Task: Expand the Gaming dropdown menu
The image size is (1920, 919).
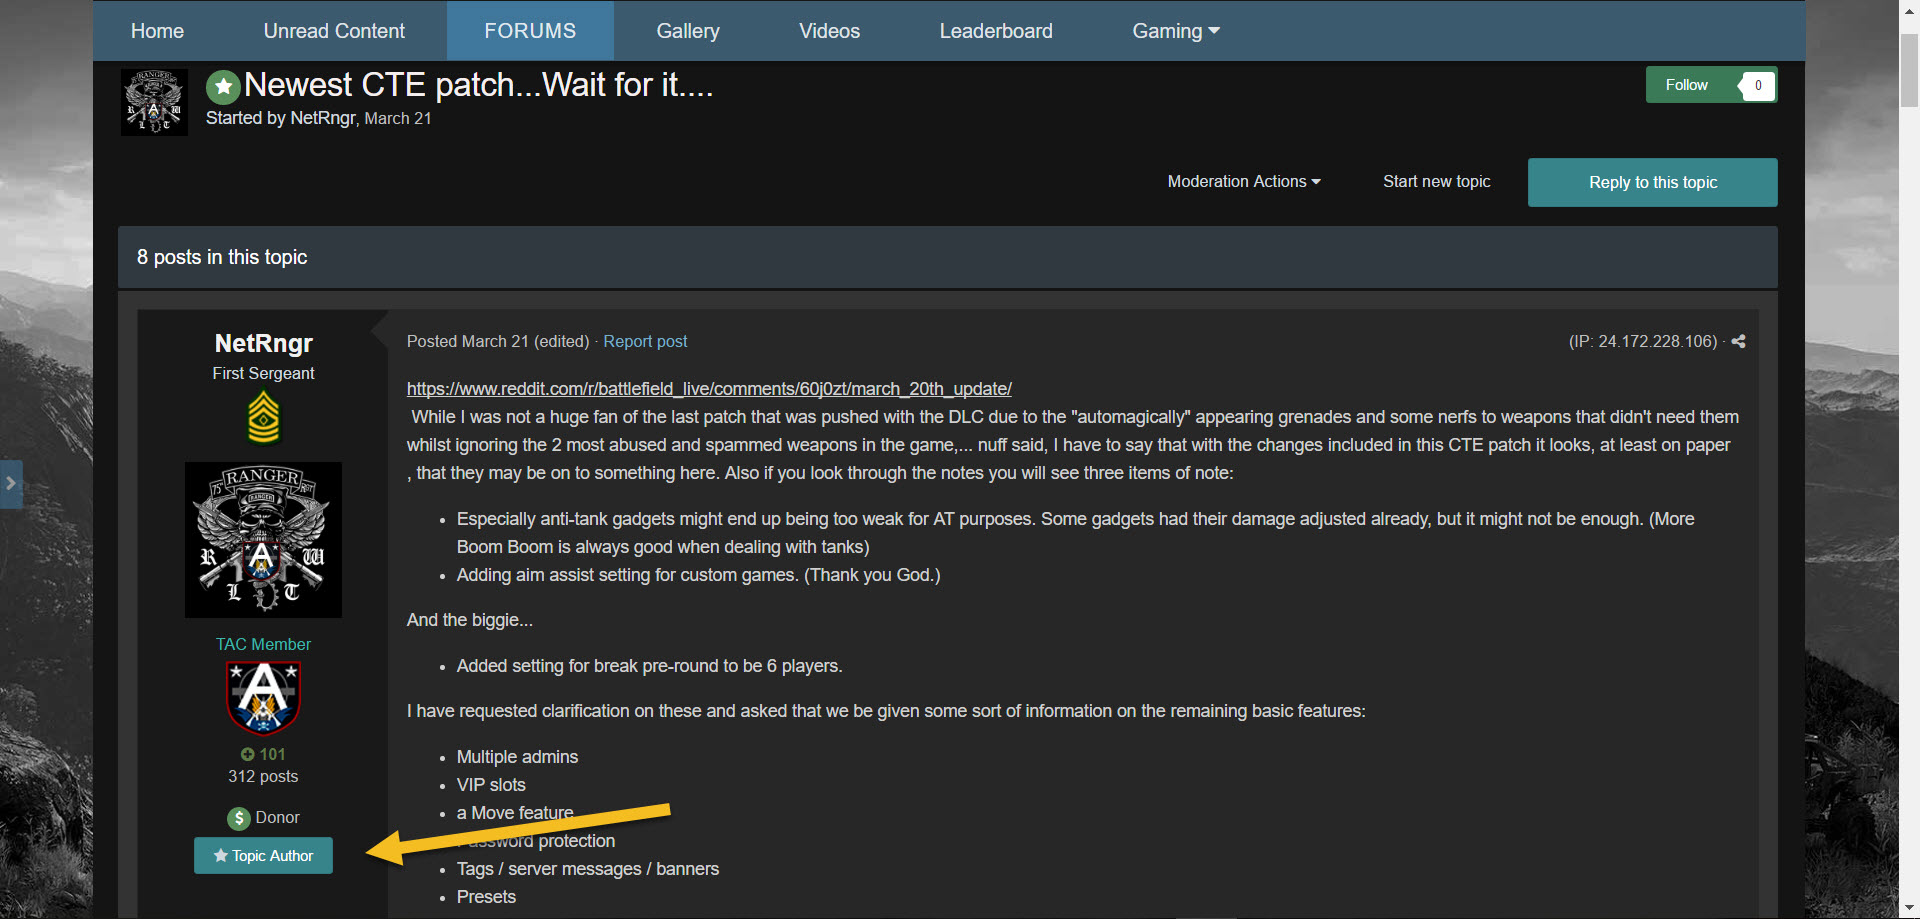Action: 1175,31
